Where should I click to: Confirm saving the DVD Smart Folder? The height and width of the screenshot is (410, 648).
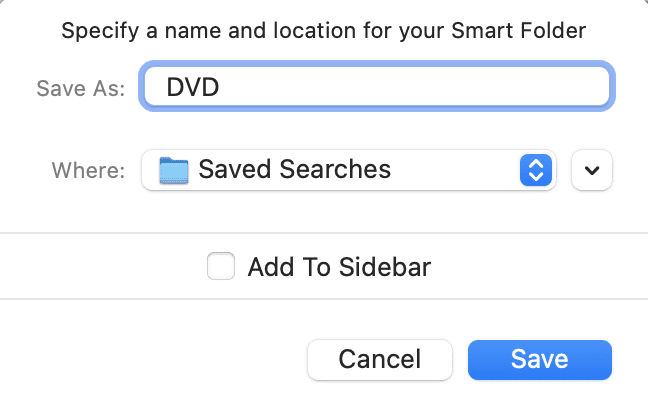[x=539, y=359]
